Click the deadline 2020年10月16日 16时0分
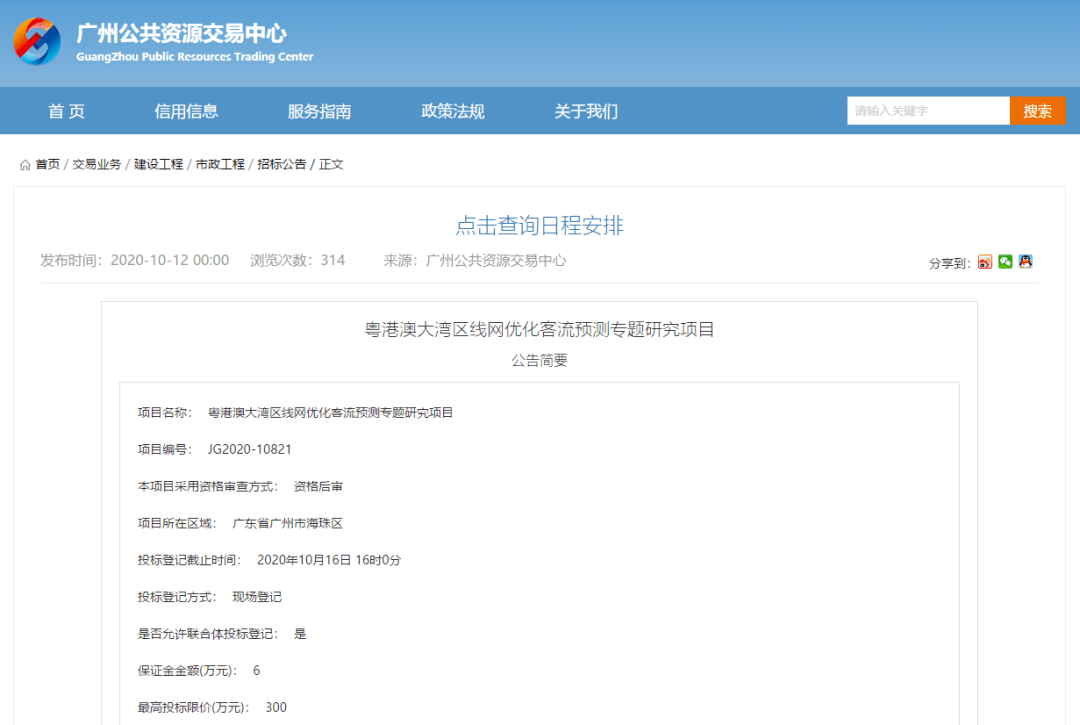 329,560
